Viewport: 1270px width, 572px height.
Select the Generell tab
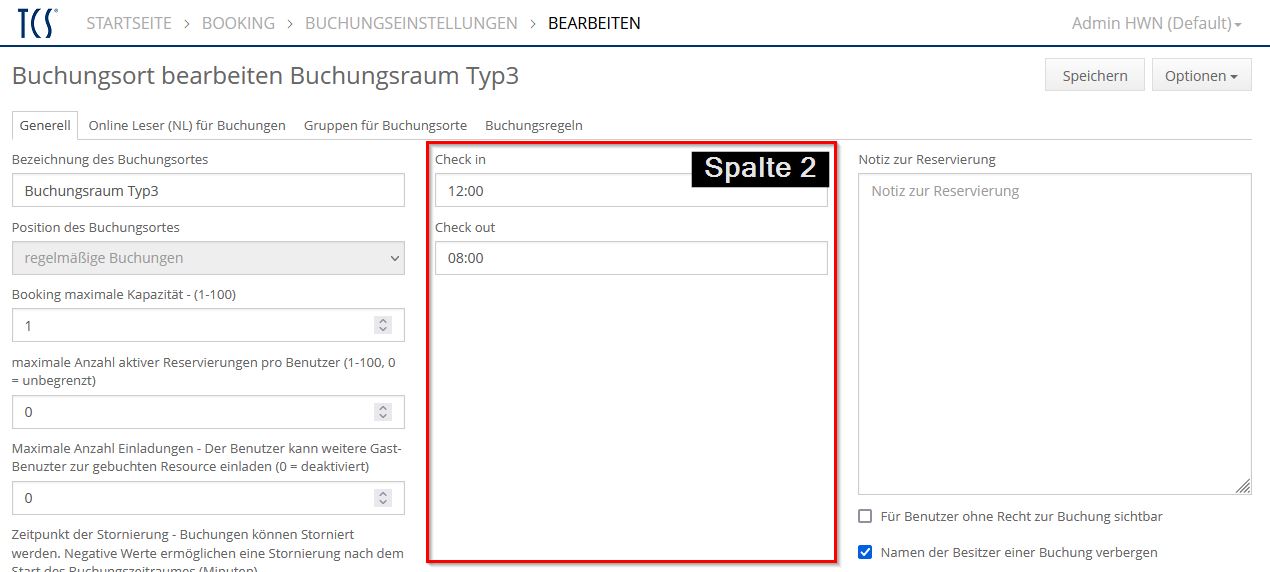pos(45,125)
